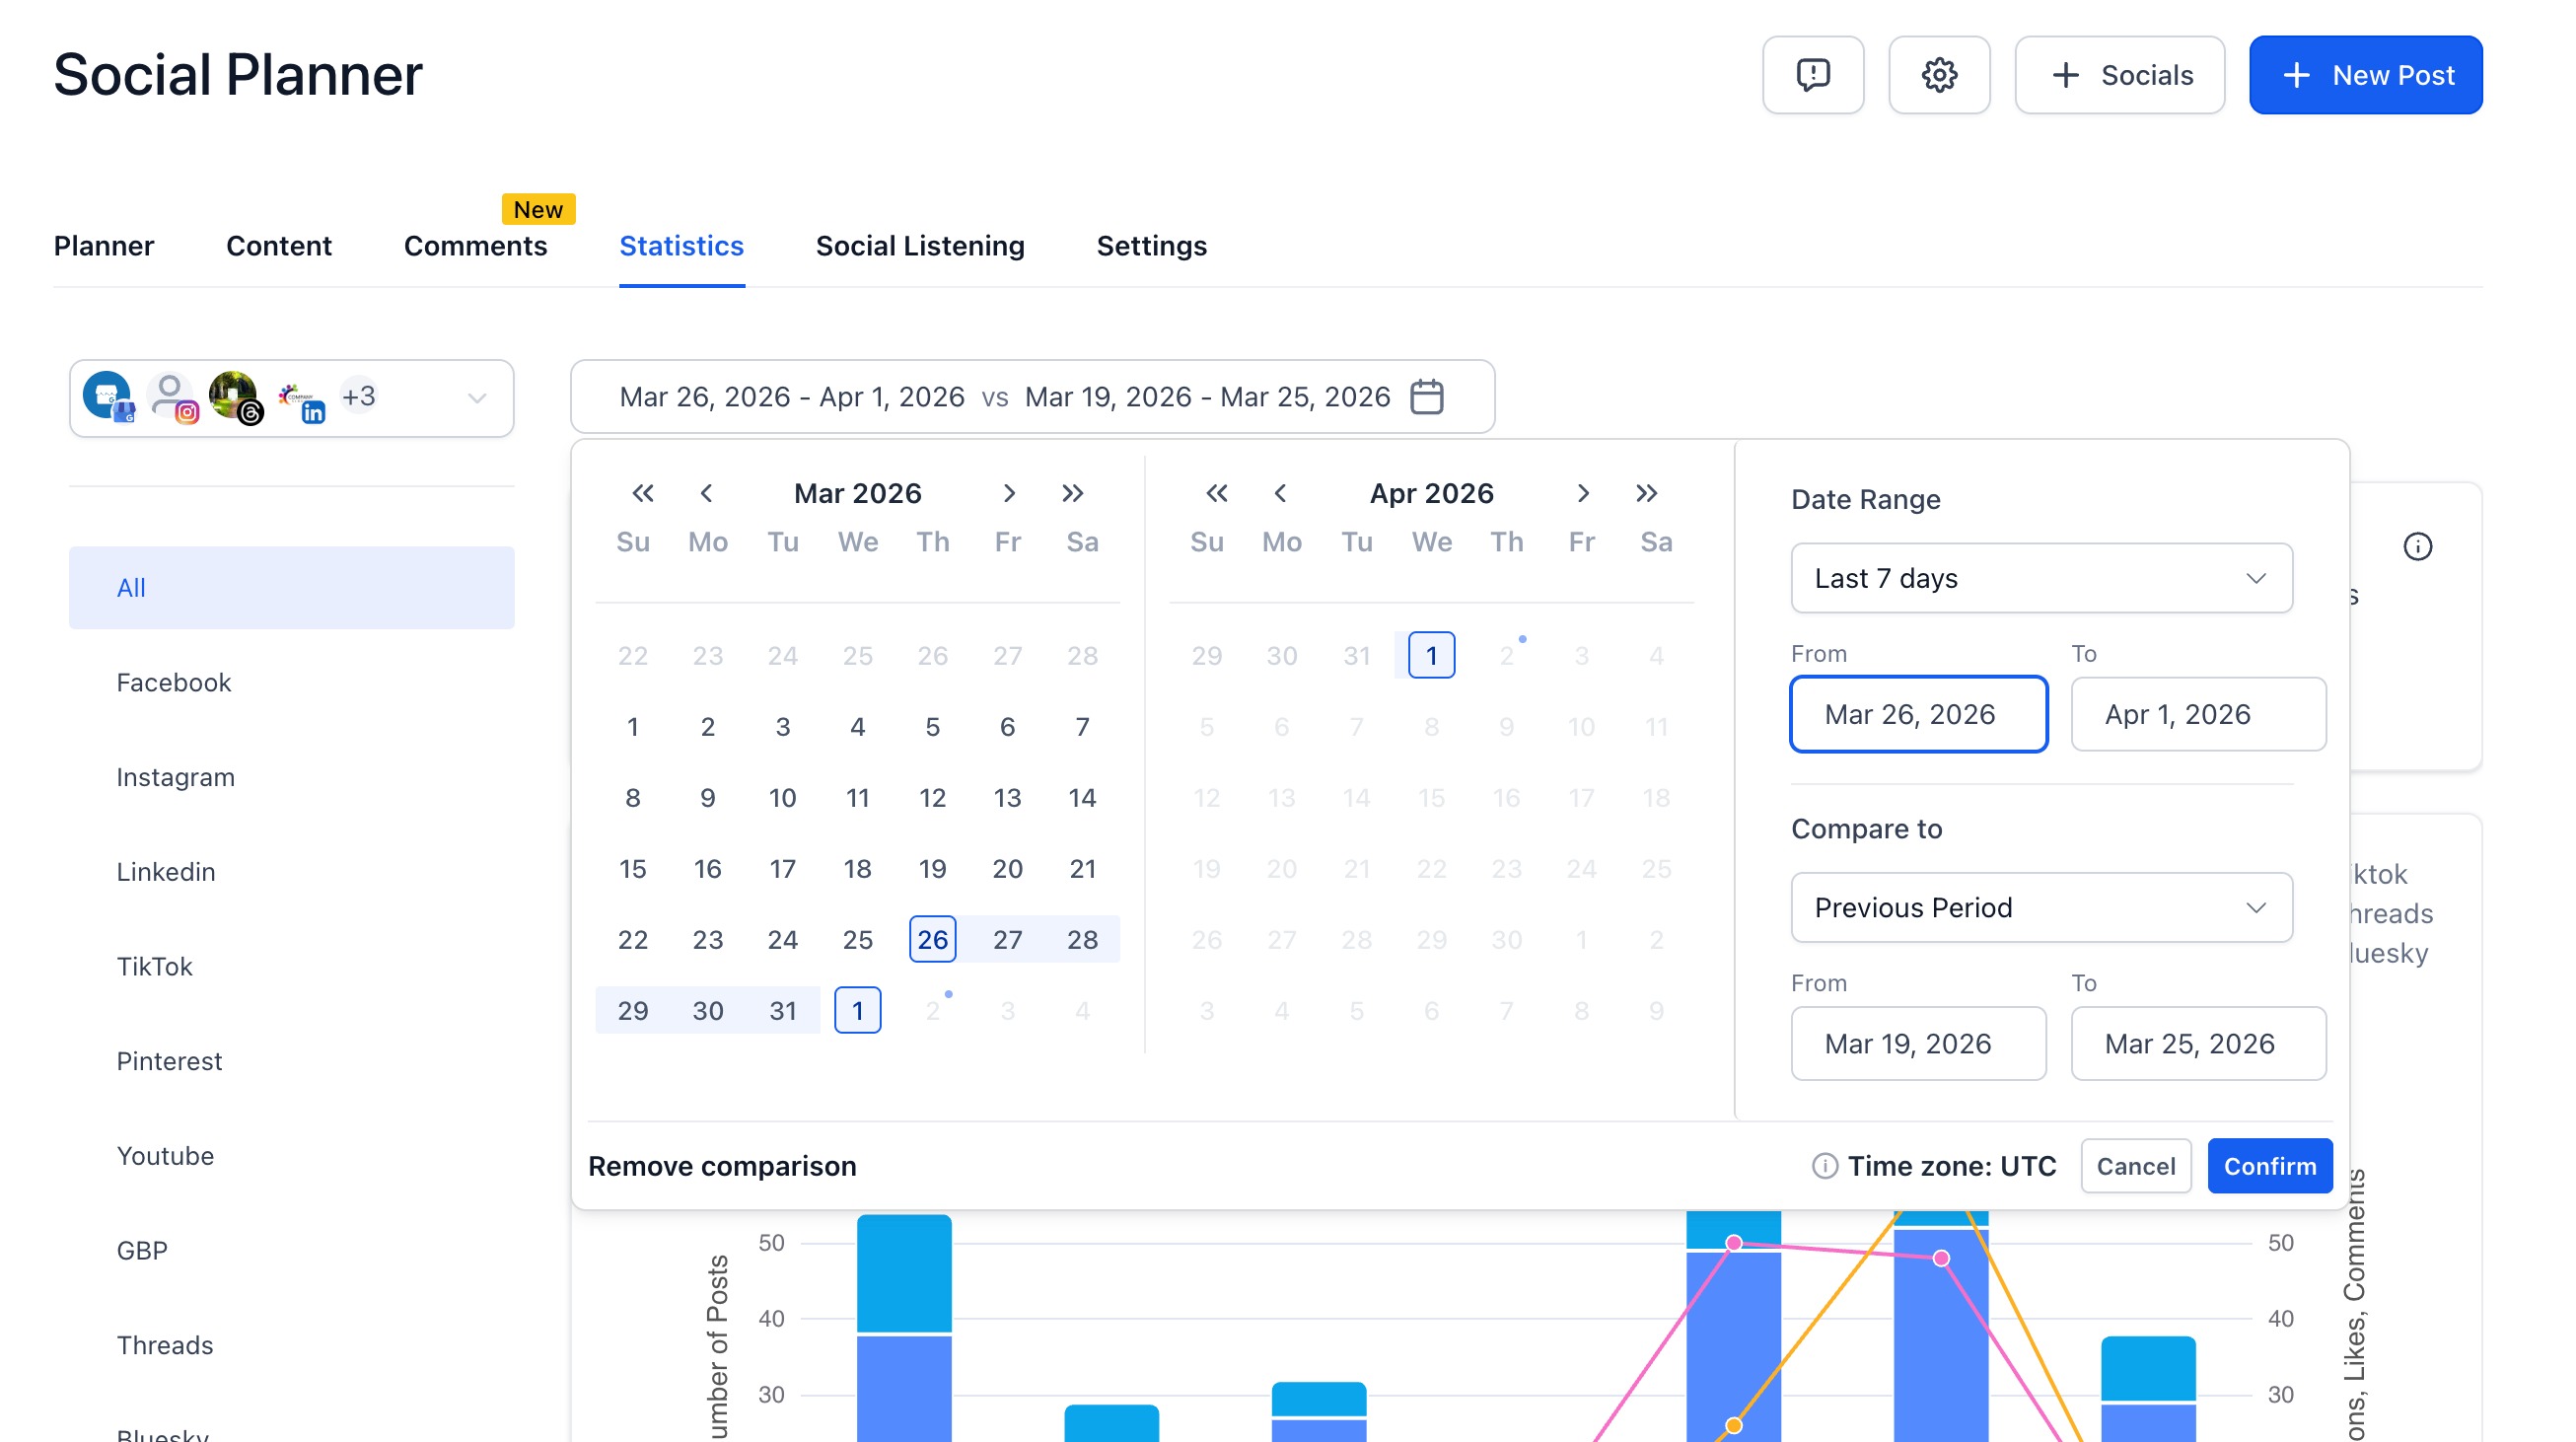Click Remove comparison link
The image size is (2576, 1442).
tap(722, 1166)
